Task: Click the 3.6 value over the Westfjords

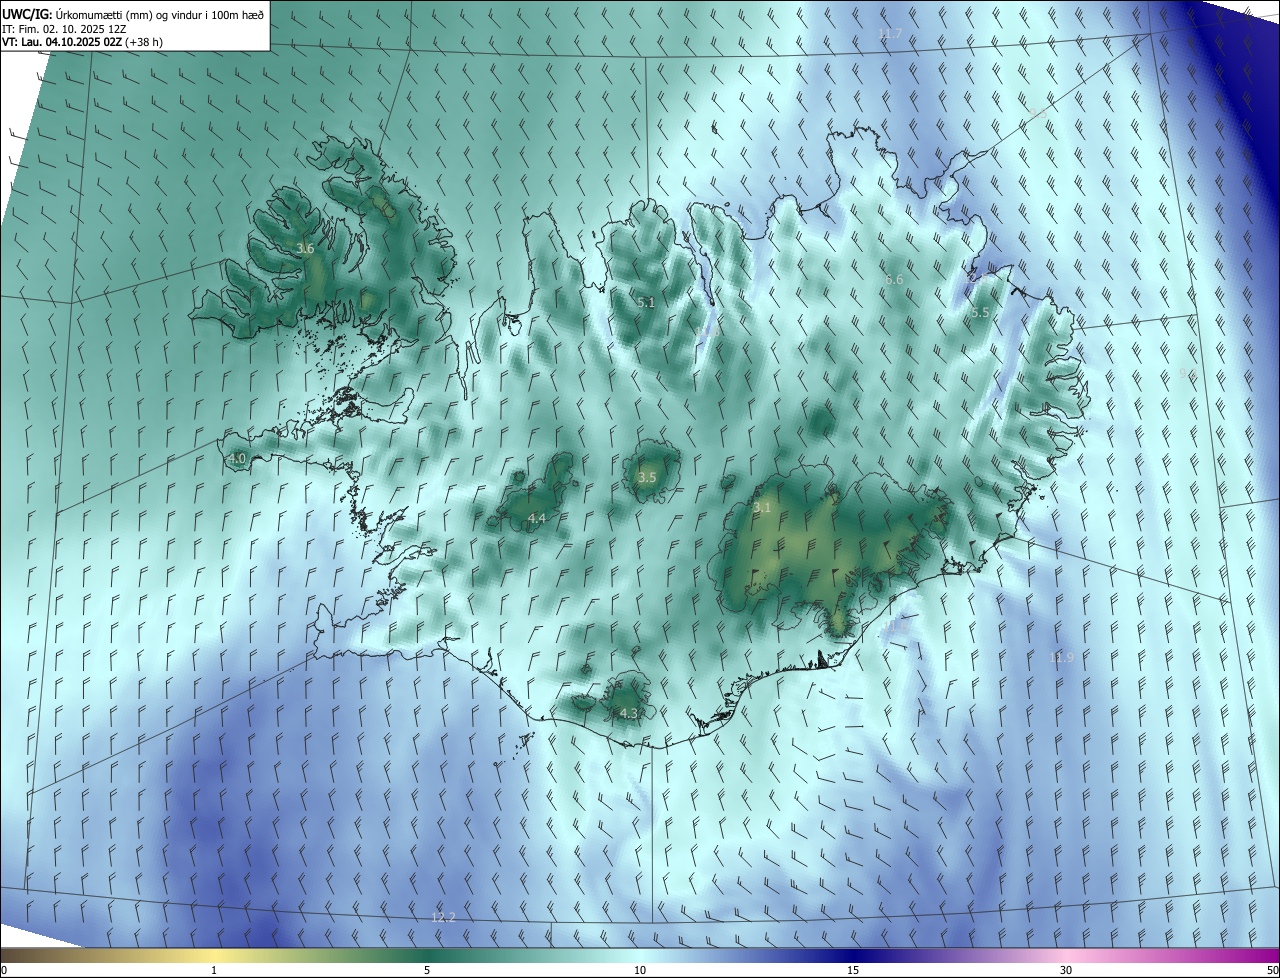Action: tap(306, 248)
